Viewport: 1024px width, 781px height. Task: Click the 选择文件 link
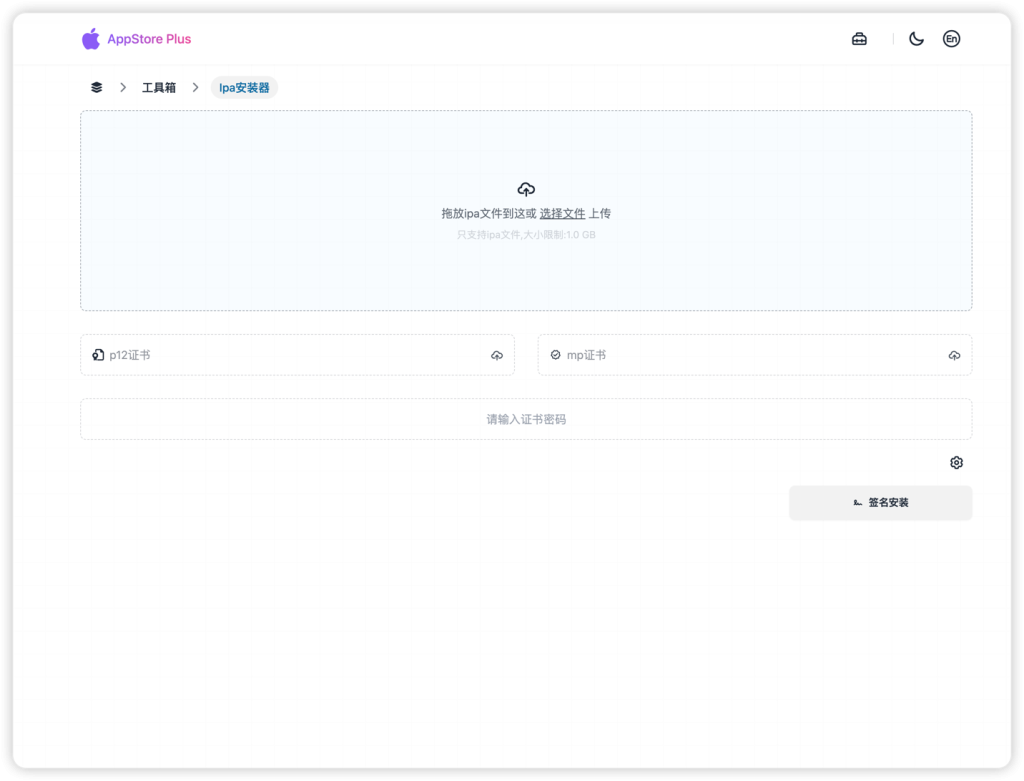562,214
